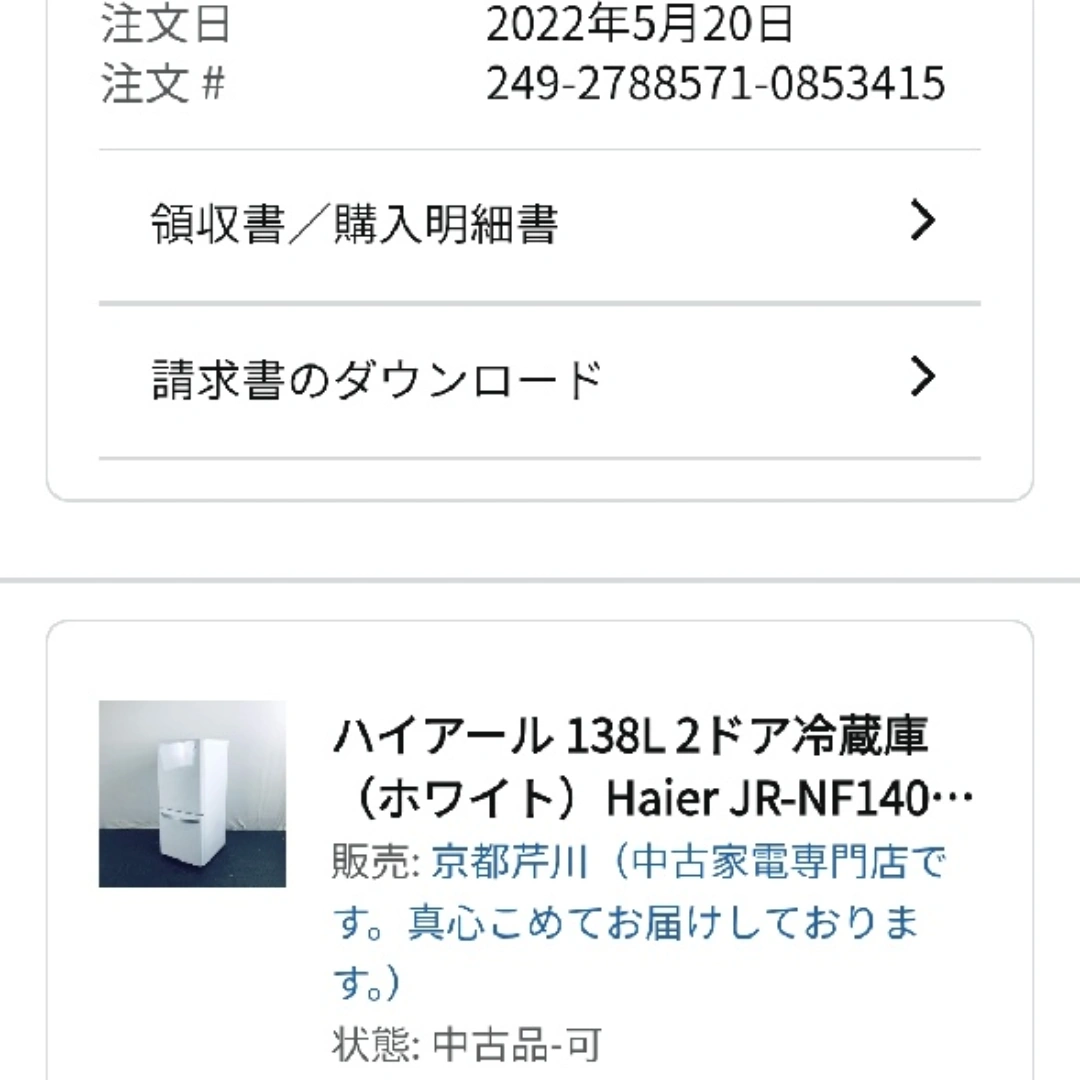Screen dimensions: 1080x1080
Task: Click order number 249-2788571-0853415
Action: tap(715, 83)
